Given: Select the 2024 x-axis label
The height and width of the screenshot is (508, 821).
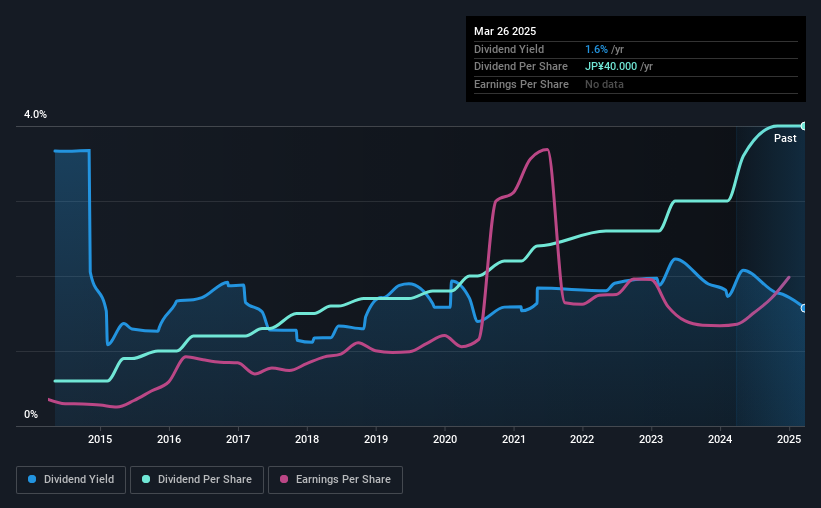Looking at the screenshot, I should pyautogui.click(x=720, y=439).
